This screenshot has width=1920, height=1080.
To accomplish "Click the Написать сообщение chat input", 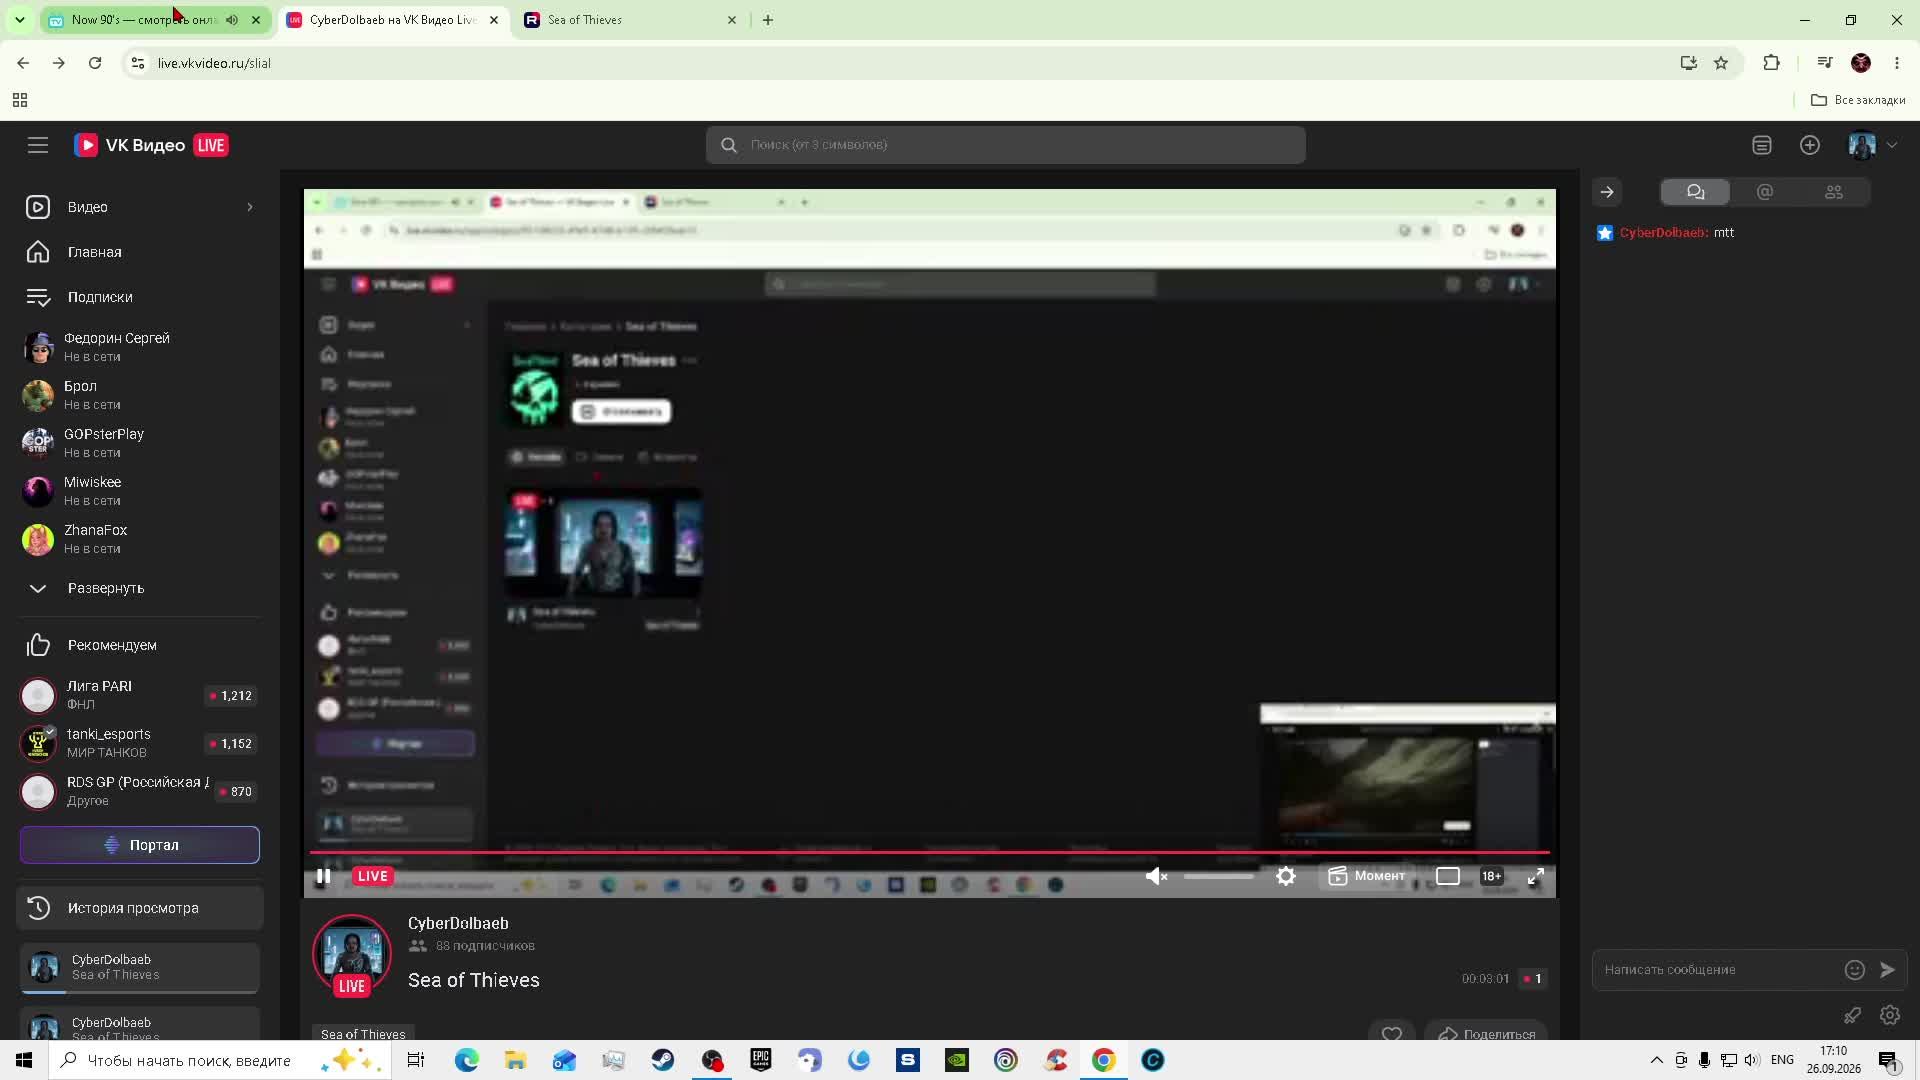I will point(1720,969).
